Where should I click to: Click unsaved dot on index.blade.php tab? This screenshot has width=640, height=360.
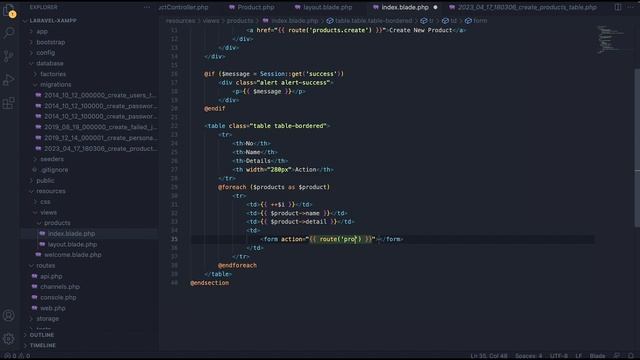click(436, 7)
